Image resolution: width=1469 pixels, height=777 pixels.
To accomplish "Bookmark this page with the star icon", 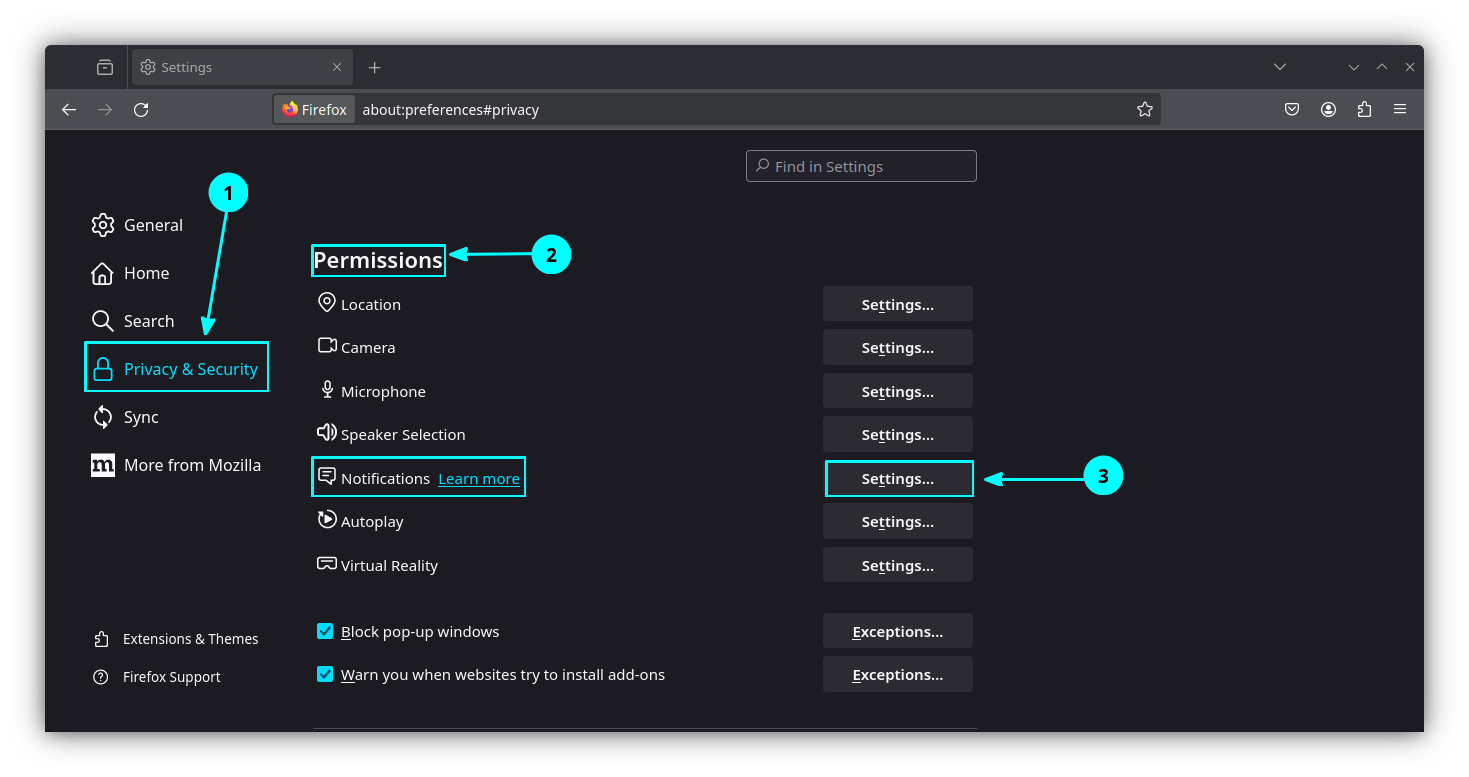I will 1145,110.
